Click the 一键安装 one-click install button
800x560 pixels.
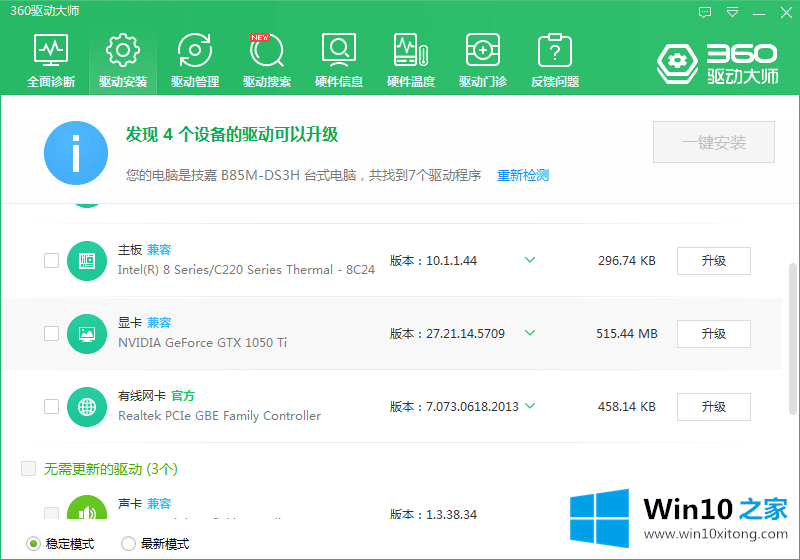click(714, 142)
